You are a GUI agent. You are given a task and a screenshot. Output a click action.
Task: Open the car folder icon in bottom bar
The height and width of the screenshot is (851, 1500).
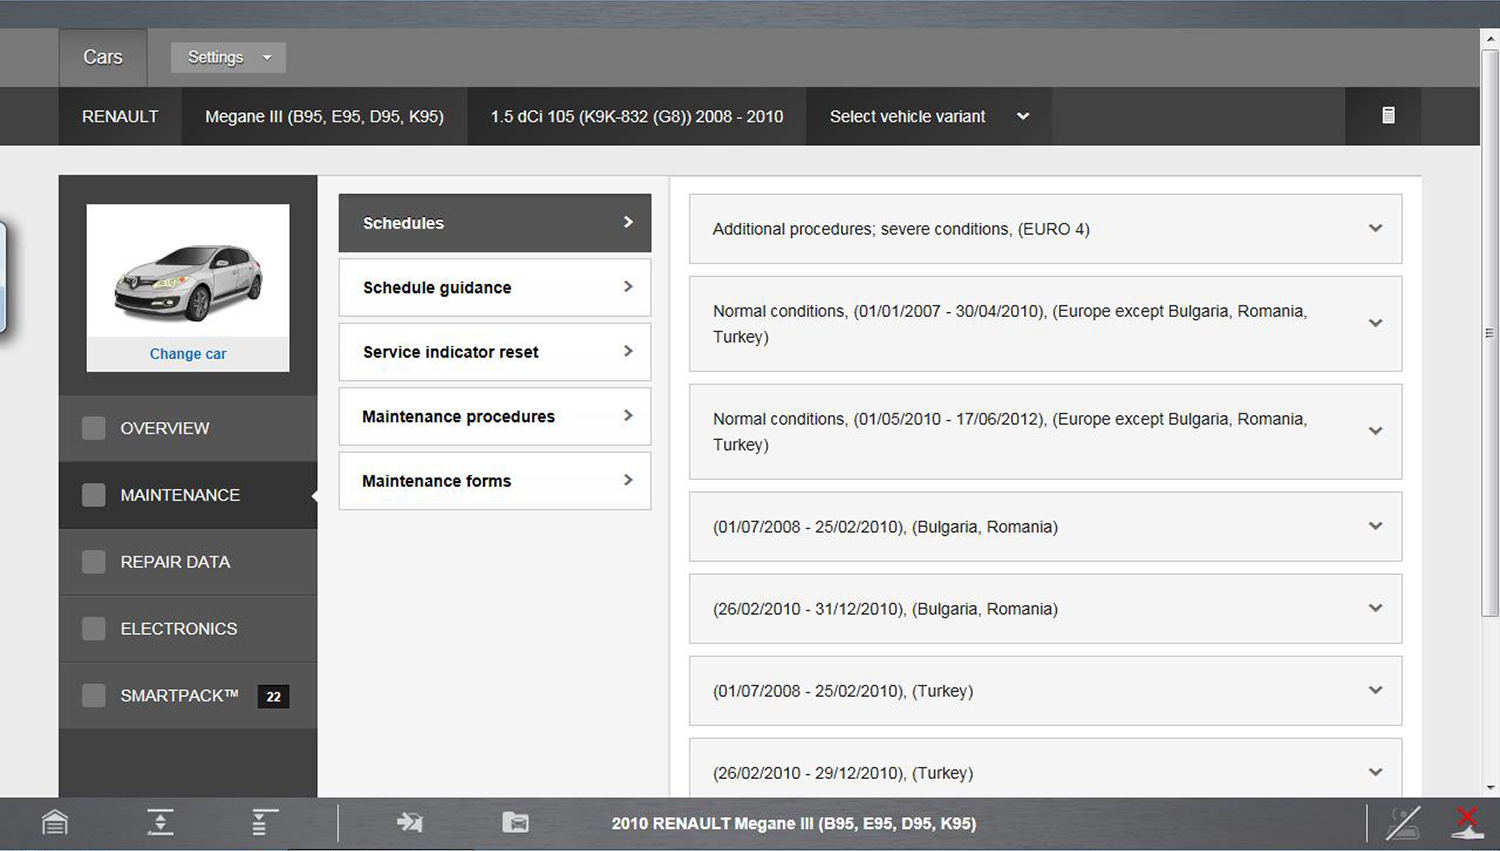coord(515,823)
